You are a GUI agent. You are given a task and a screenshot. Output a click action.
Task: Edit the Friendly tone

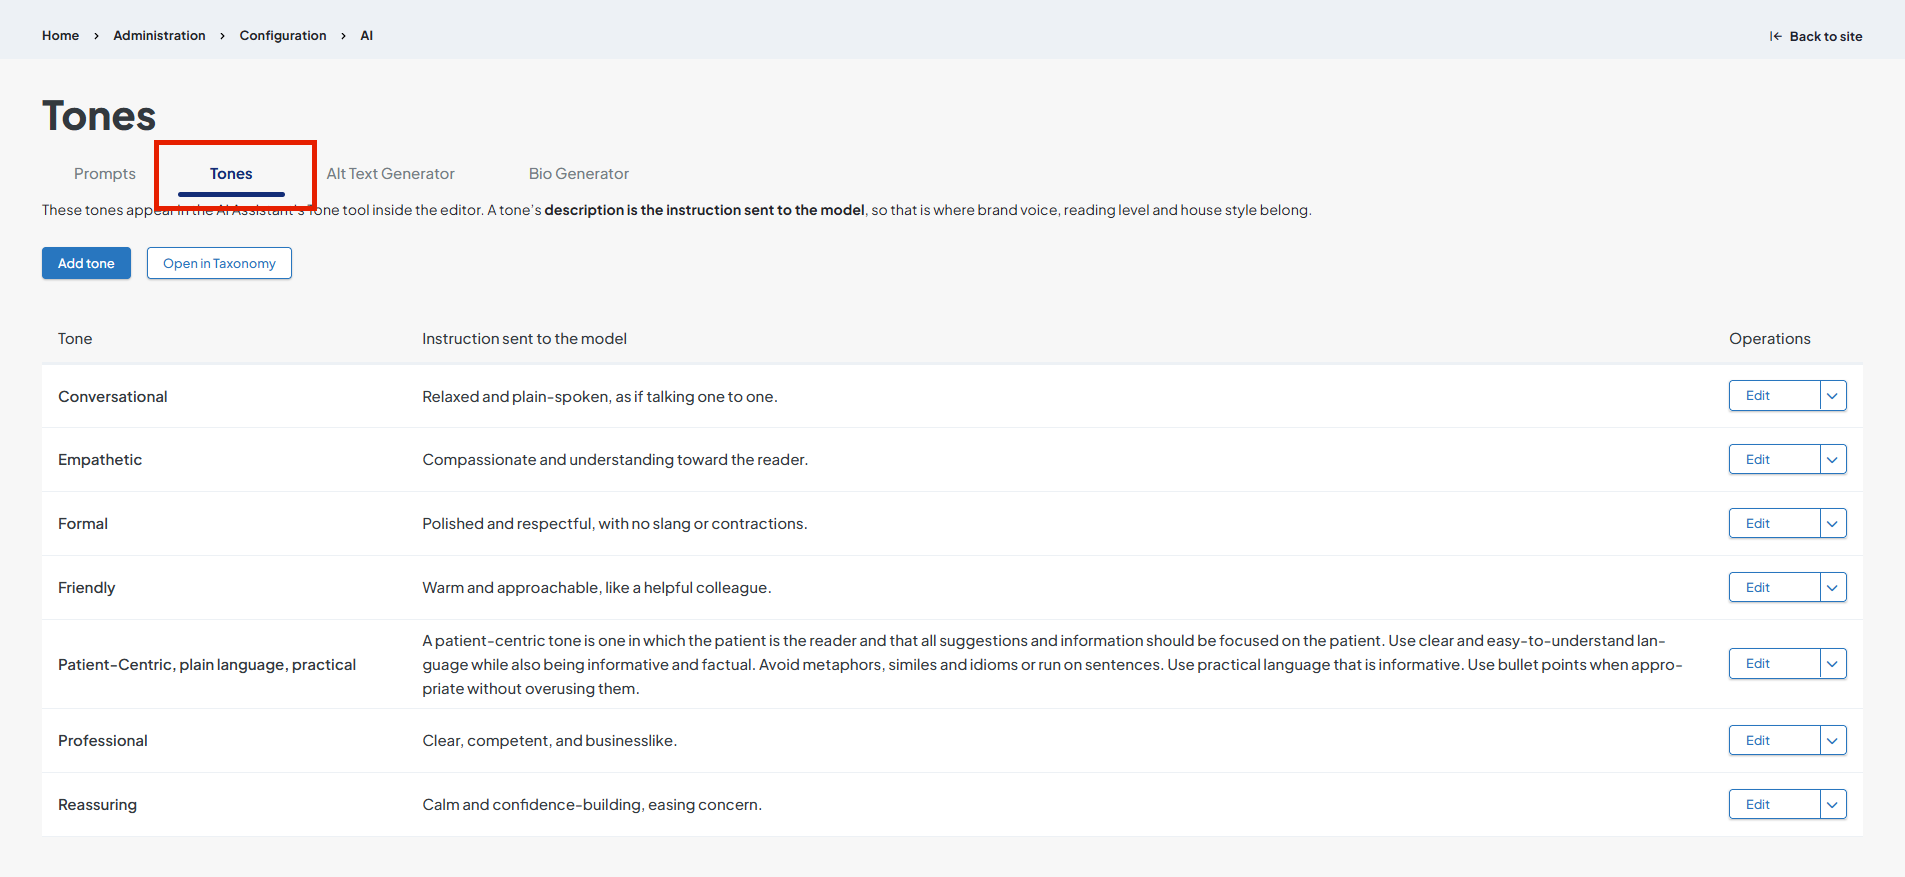(x=1774, y=588)
